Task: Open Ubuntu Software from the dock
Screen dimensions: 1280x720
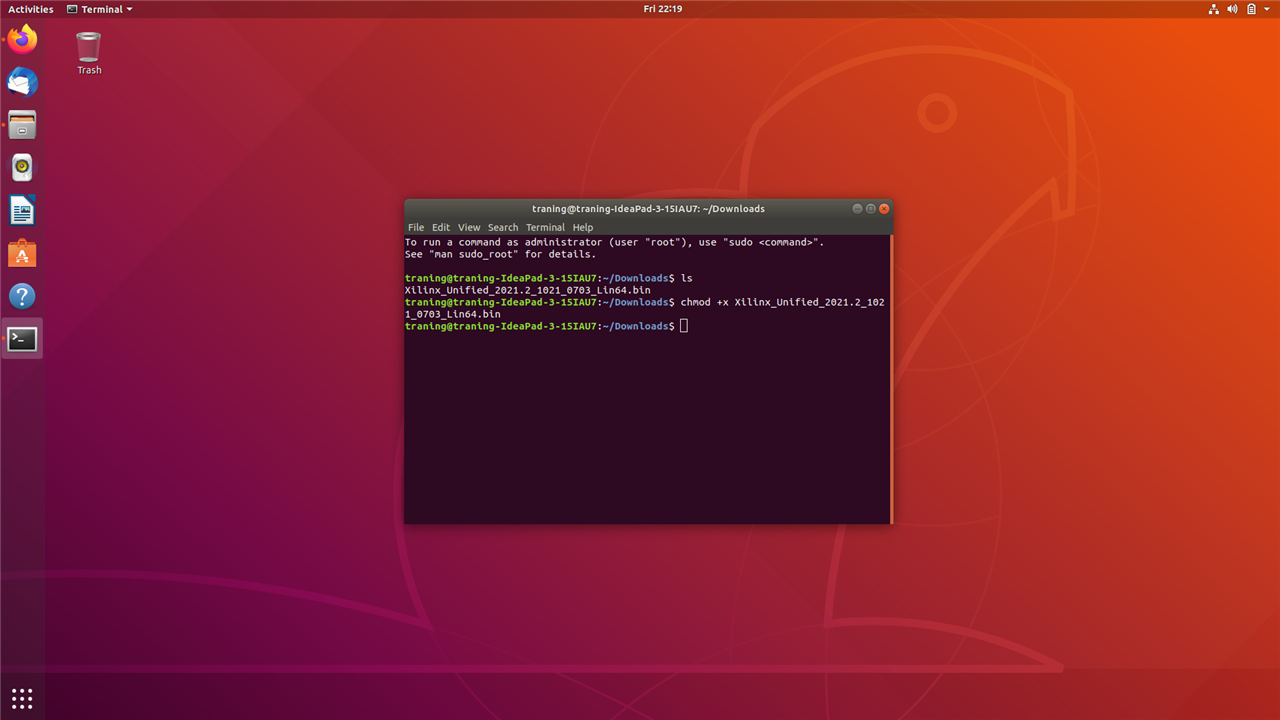Action: tap(22, 254)
